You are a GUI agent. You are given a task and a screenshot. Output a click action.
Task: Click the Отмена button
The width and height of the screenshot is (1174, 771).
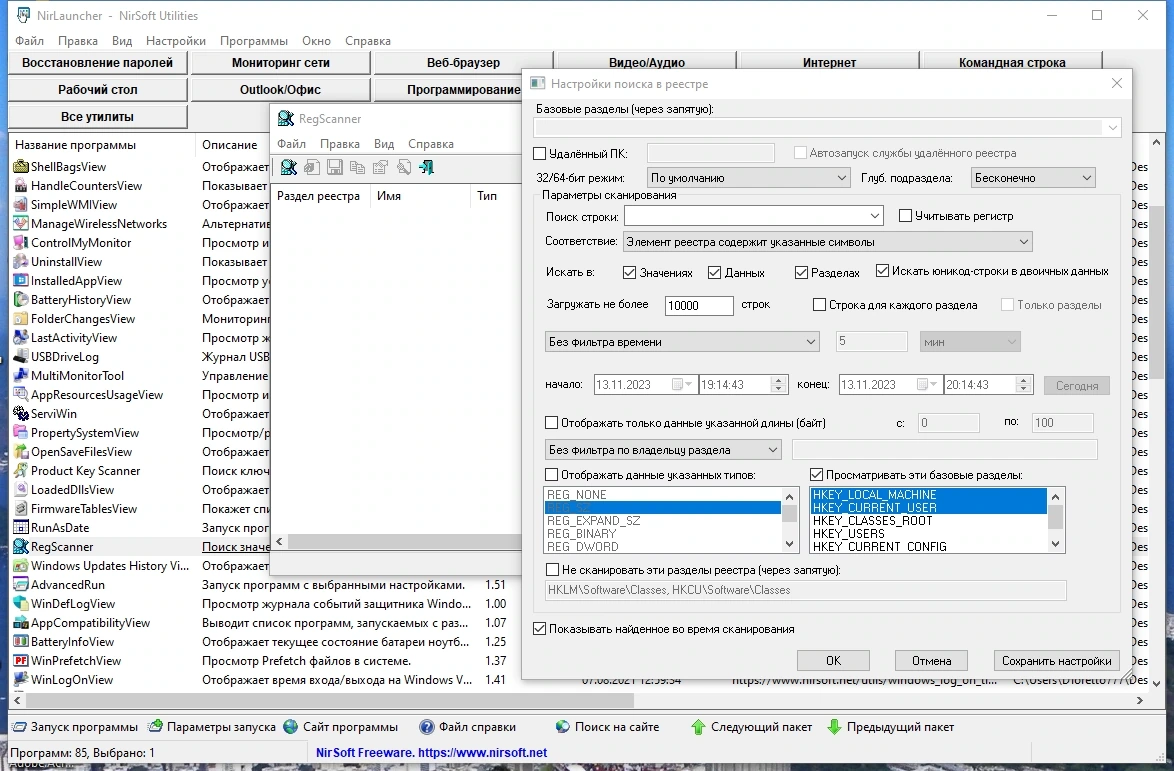tap(931, 661)
